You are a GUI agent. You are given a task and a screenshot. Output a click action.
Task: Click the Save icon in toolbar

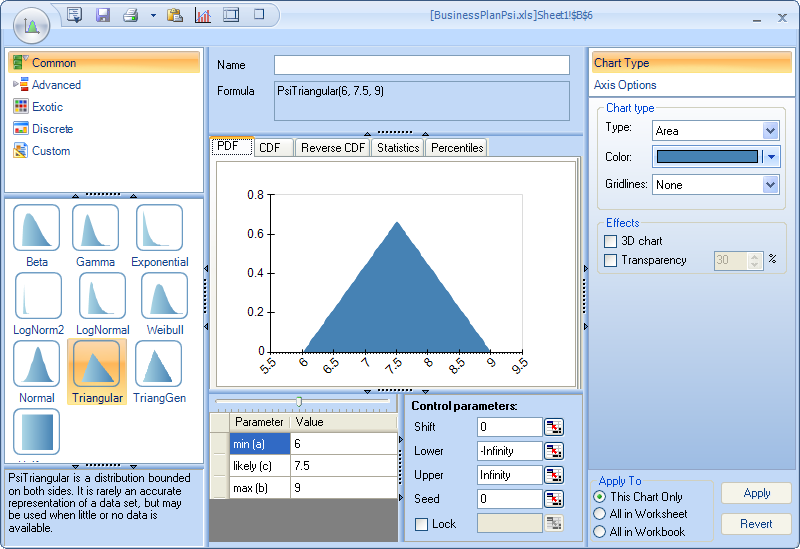pyautogui.click(x=102, y=15)
